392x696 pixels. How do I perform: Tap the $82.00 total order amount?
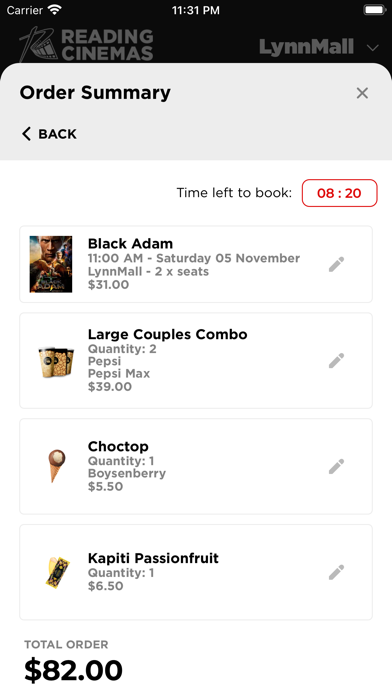(x=73, y=670)
